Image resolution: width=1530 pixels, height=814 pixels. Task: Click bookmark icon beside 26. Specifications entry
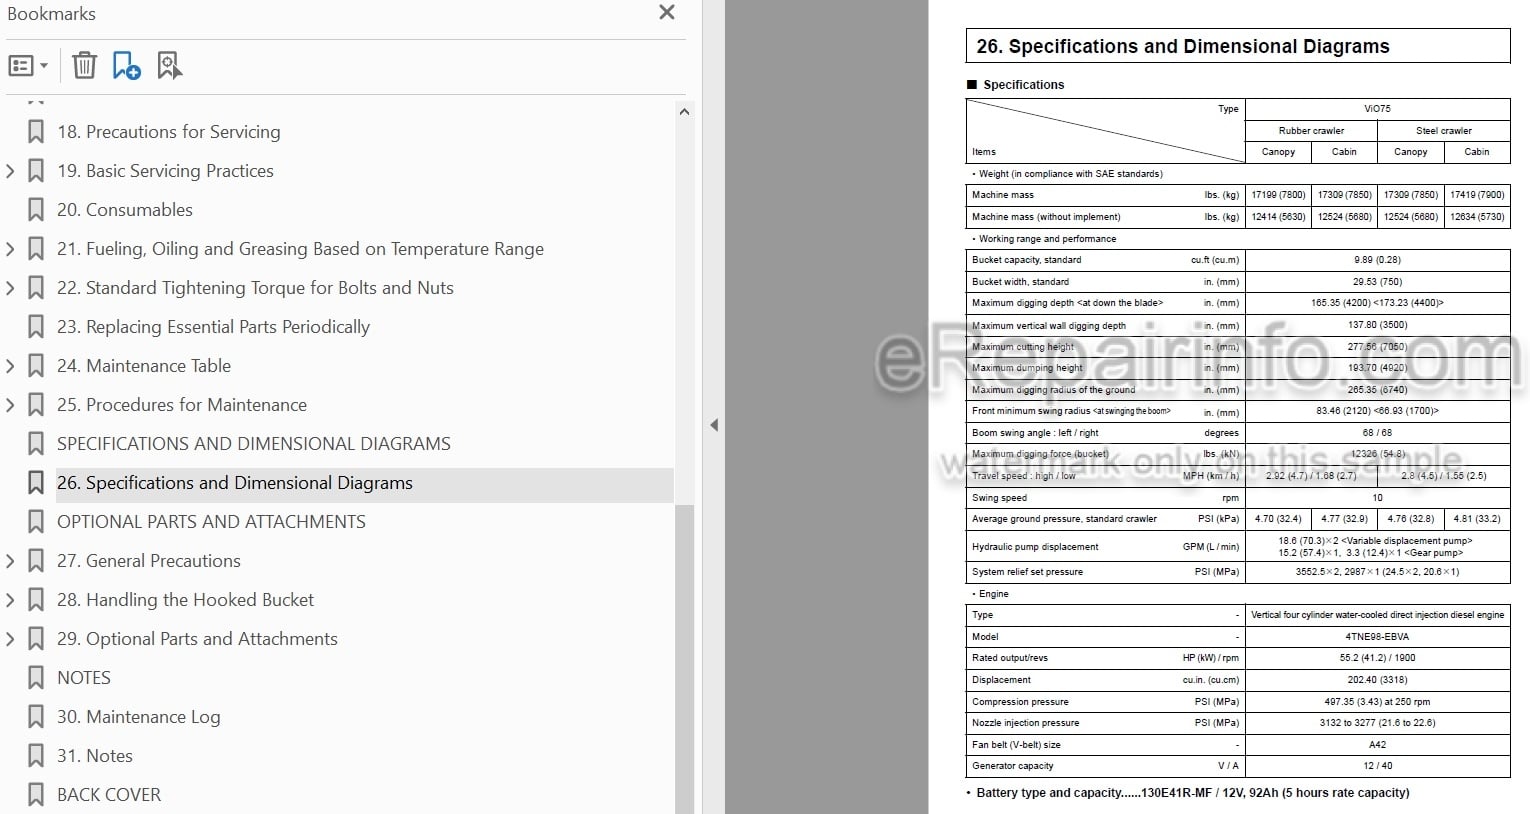pos(36,483)
